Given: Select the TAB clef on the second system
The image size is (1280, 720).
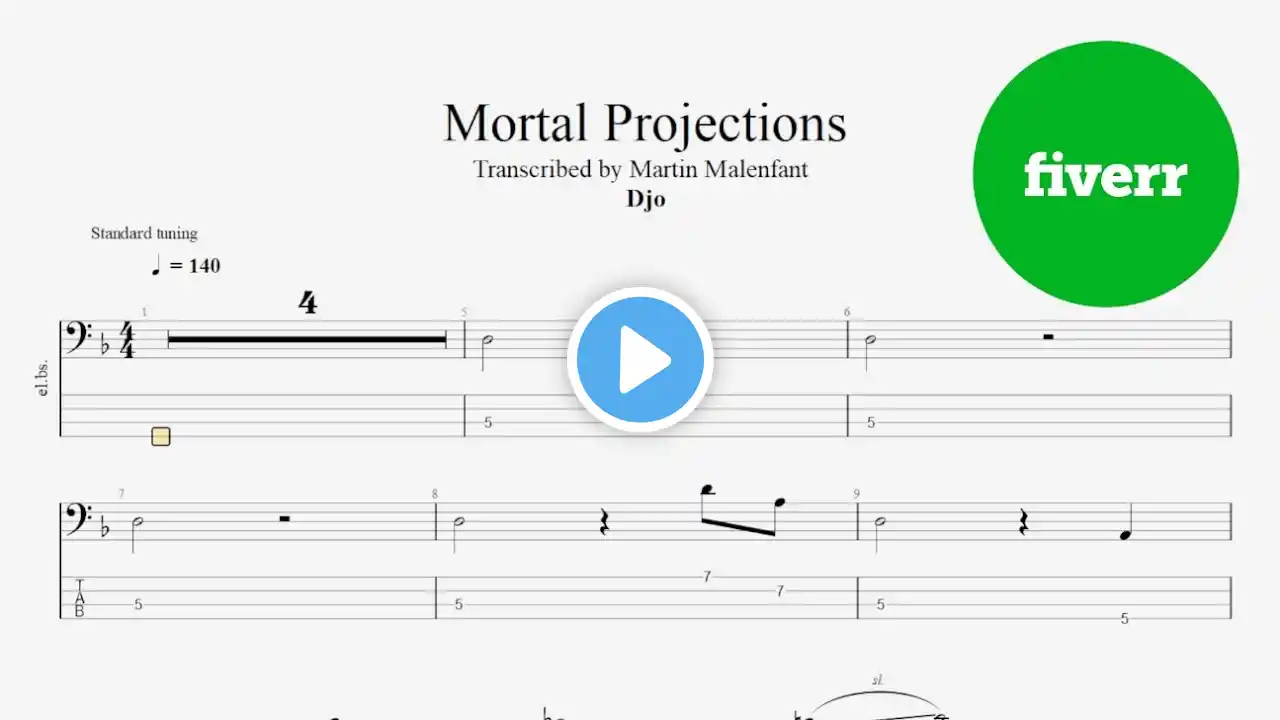Looking at the screenshot, I should (x=80, y=598).
